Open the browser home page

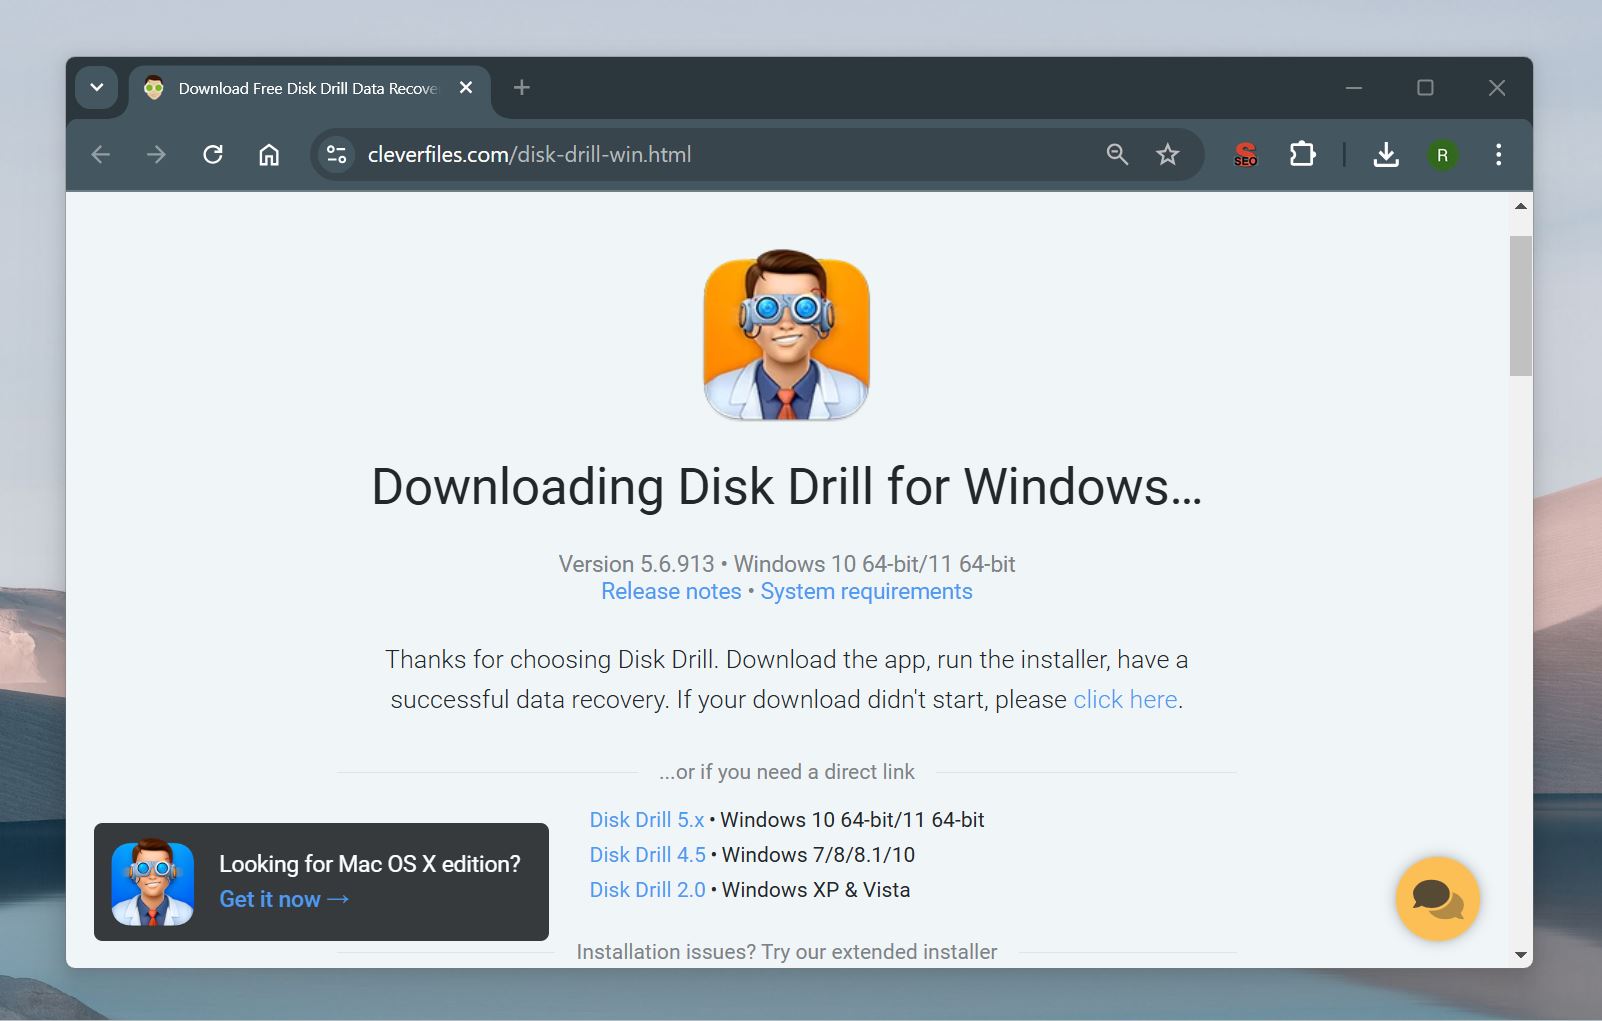(269, 154)
